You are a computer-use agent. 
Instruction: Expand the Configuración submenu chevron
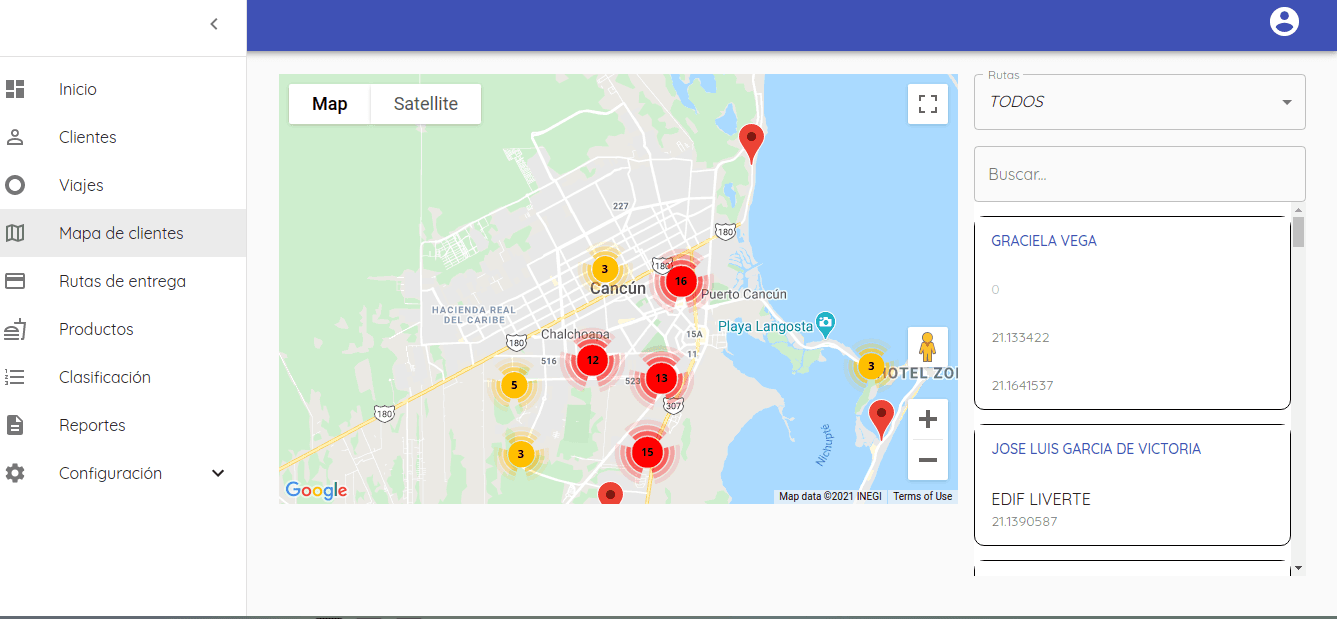click(x=218, y=473)
